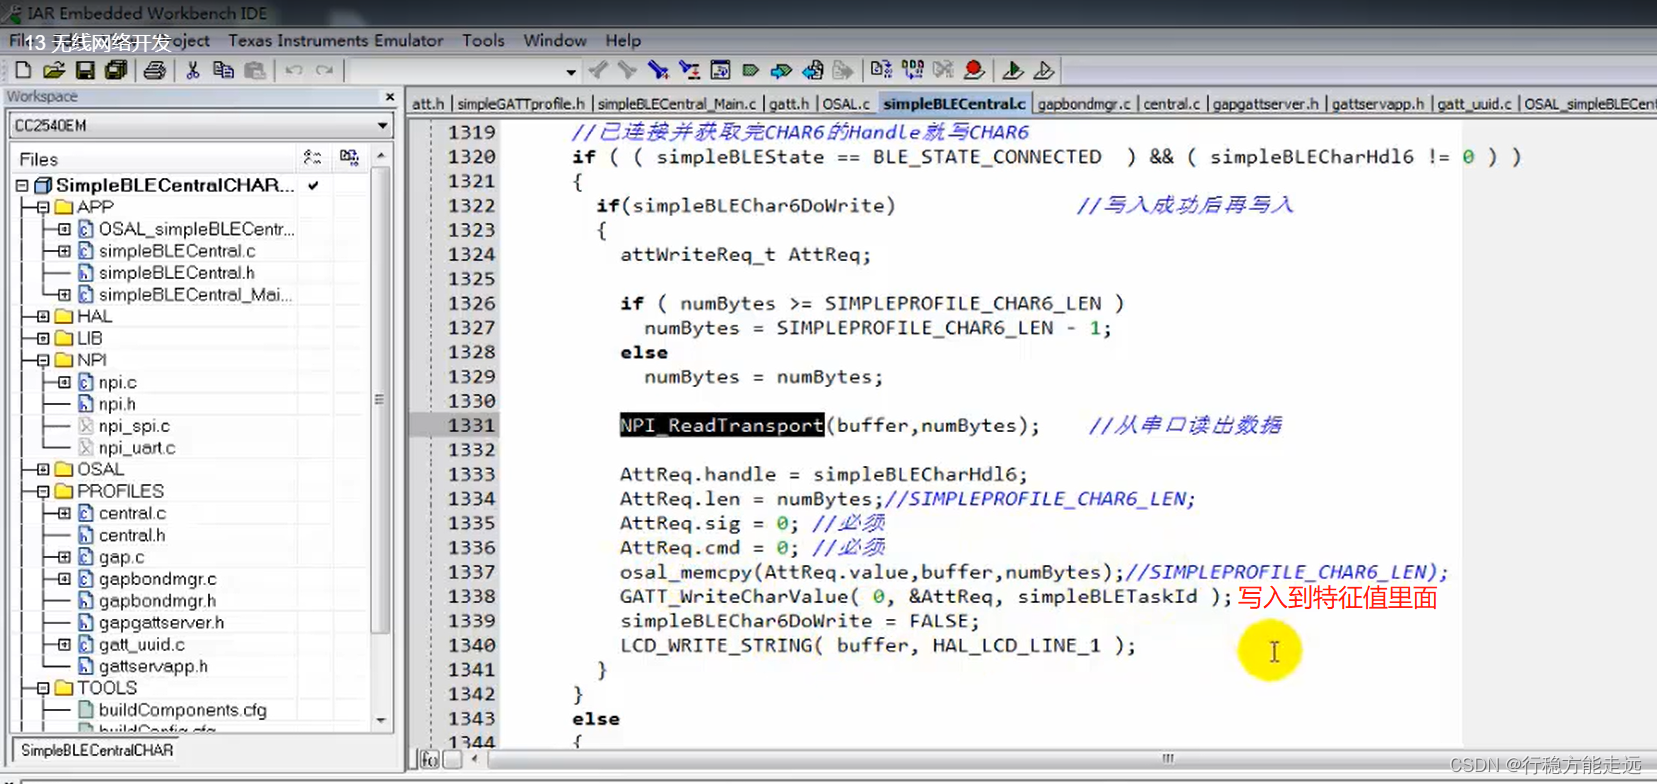The width and height of the screenshot is (1657, 784).
Task: Switch to the gapbondmgr.c tab
Action: pyautogui.click(x=1084, y=103)
